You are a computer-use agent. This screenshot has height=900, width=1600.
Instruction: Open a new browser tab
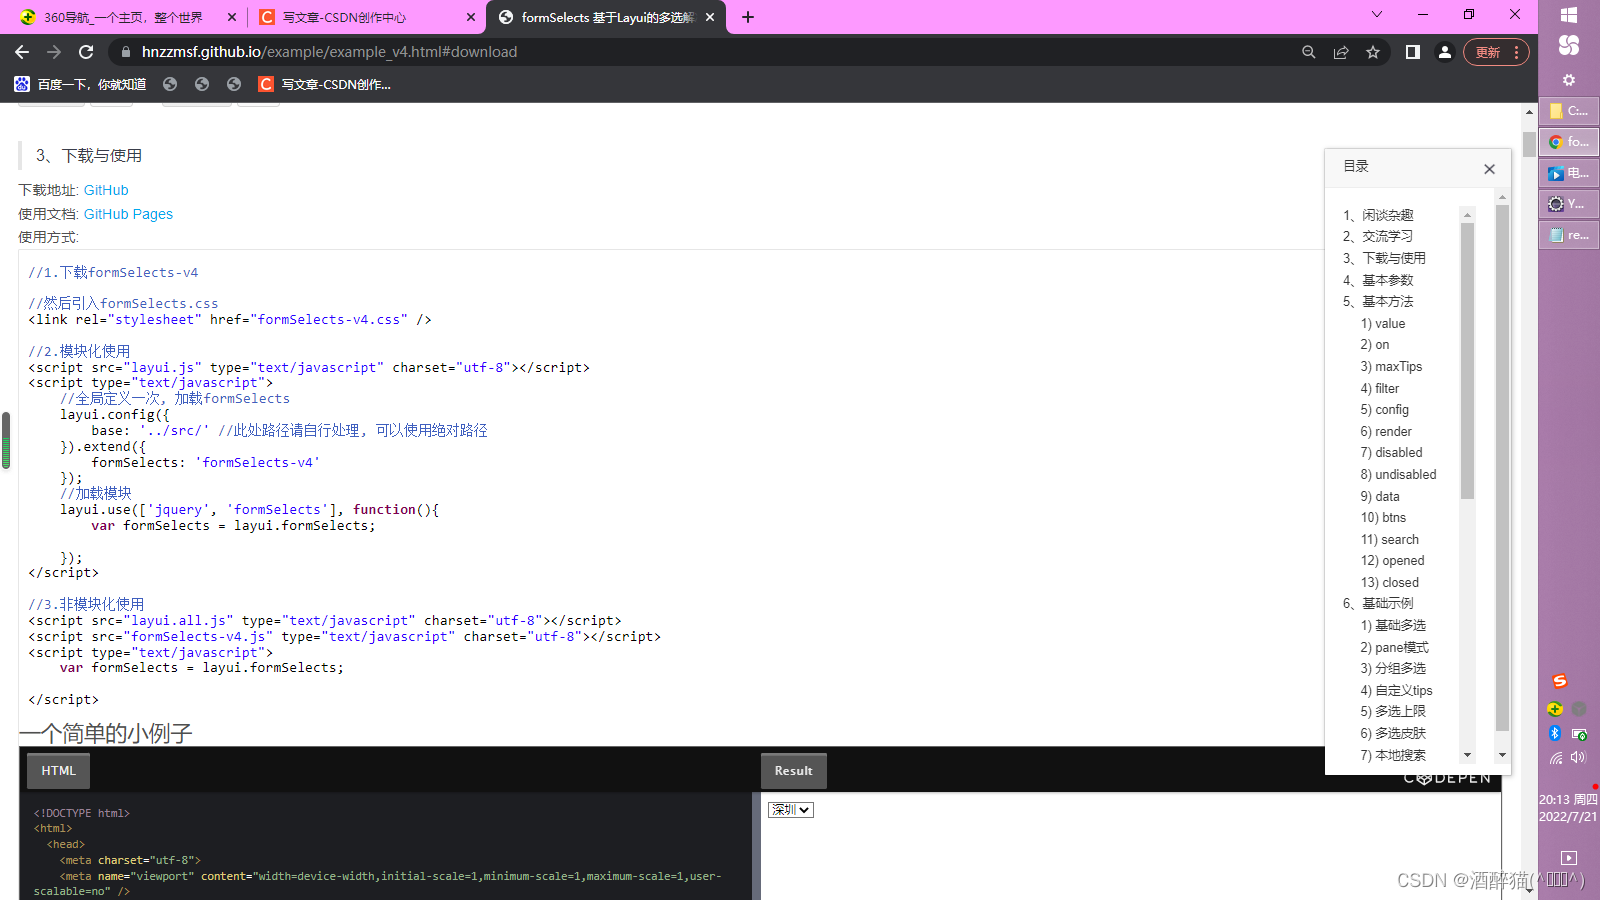[x=748, y=17]
